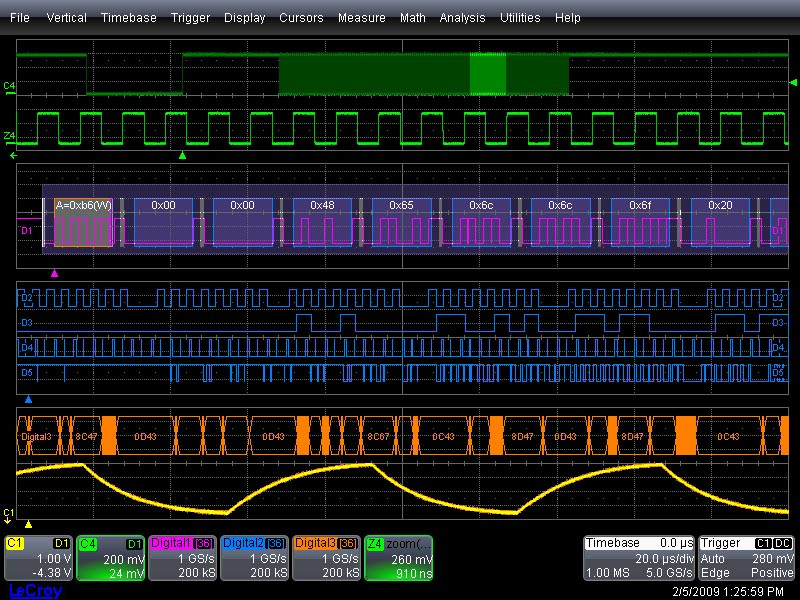This screenshot has height=600, width=800.
Task: Click the green trigger position marker
Action: coord(181,155)
